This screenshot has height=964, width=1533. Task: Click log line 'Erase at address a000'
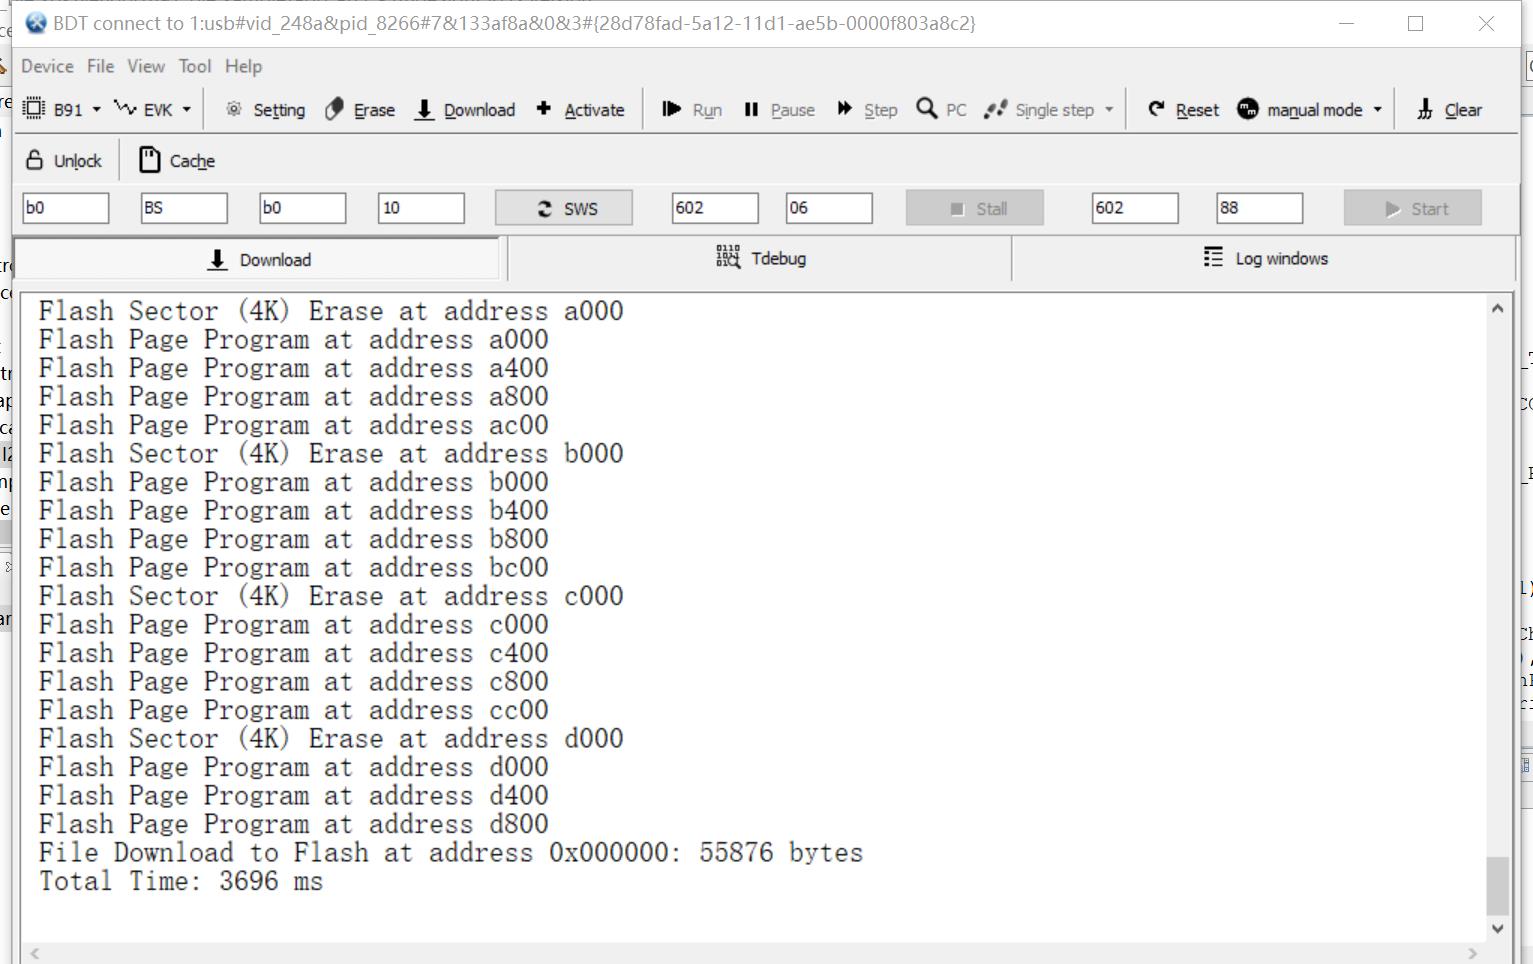coord(331,311)
